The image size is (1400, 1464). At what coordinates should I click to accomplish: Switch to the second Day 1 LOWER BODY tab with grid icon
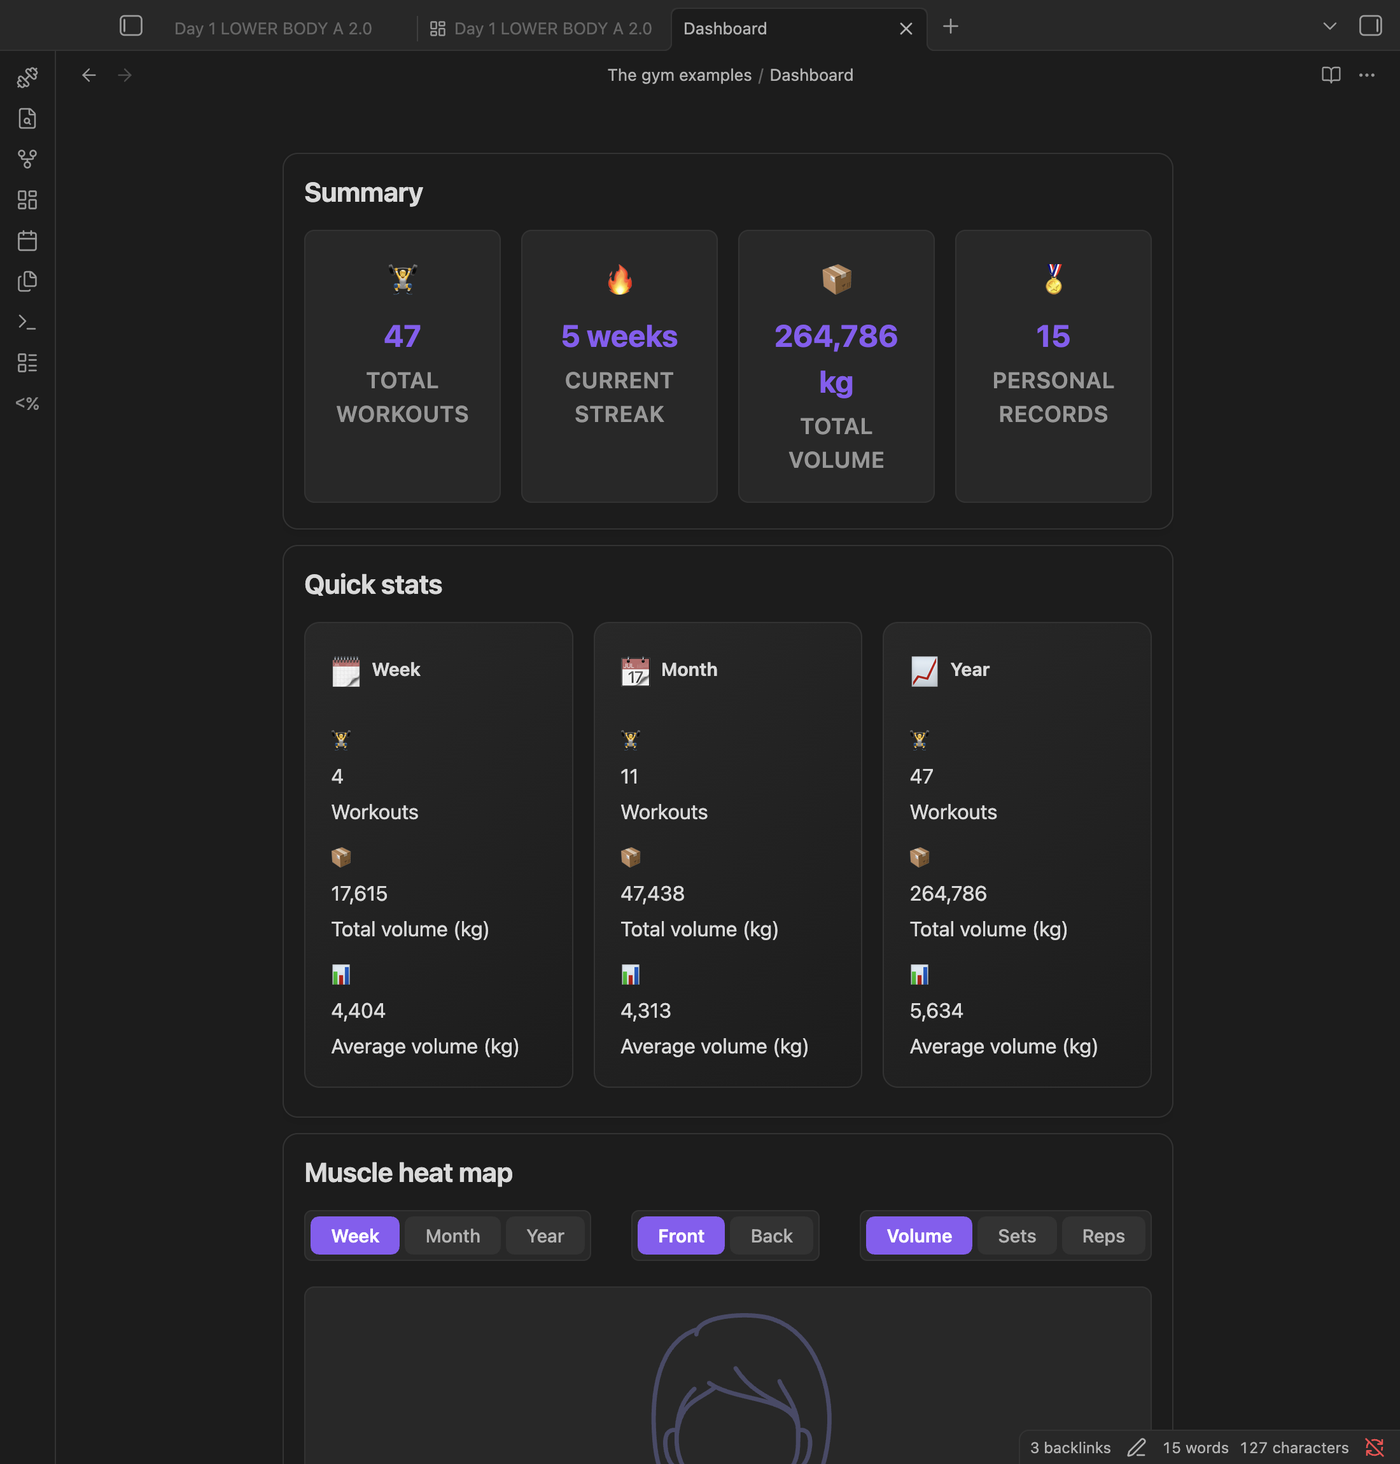click(x=541, y=29)
